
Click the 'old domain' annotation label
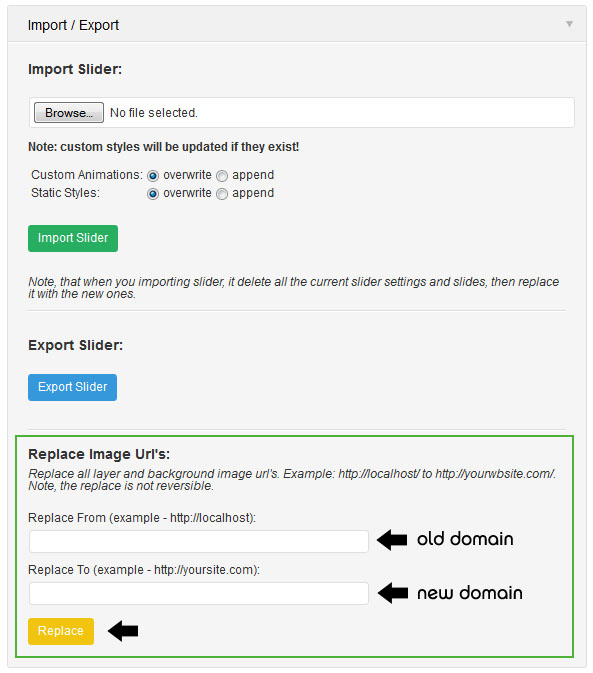(x=465, y=539)
